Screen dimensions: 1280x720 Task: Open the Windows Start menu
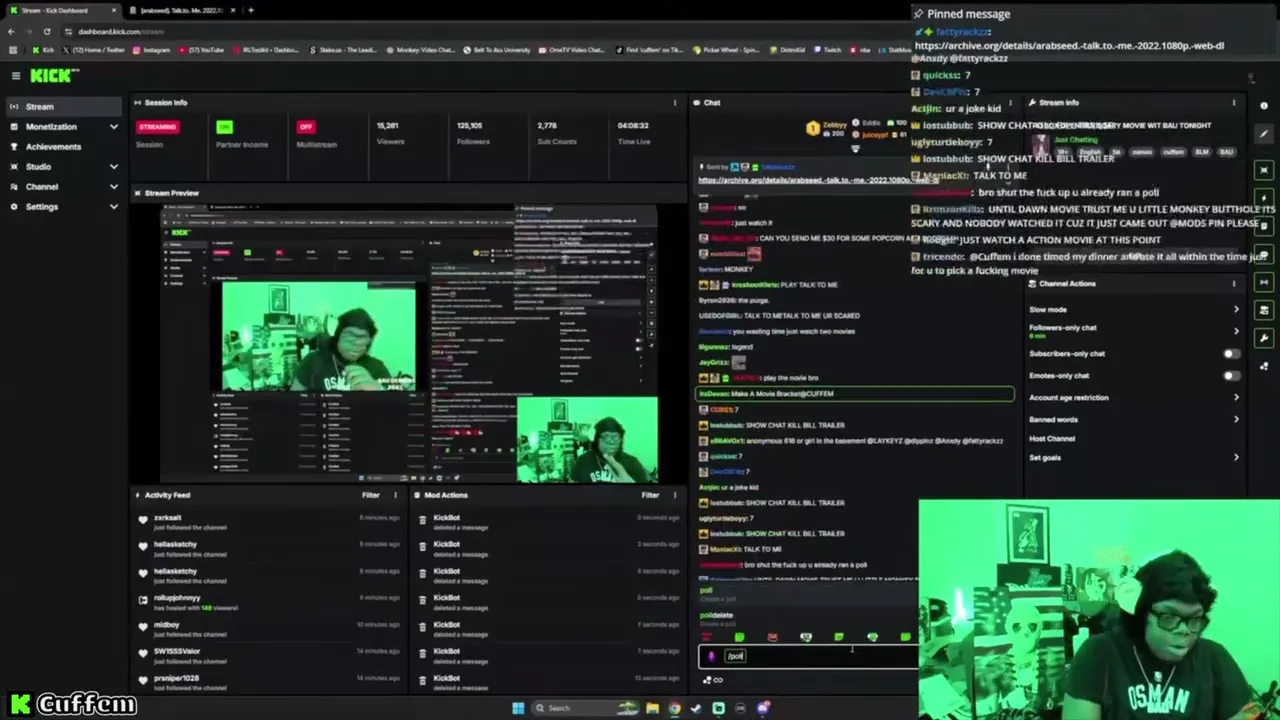(518, 709)
